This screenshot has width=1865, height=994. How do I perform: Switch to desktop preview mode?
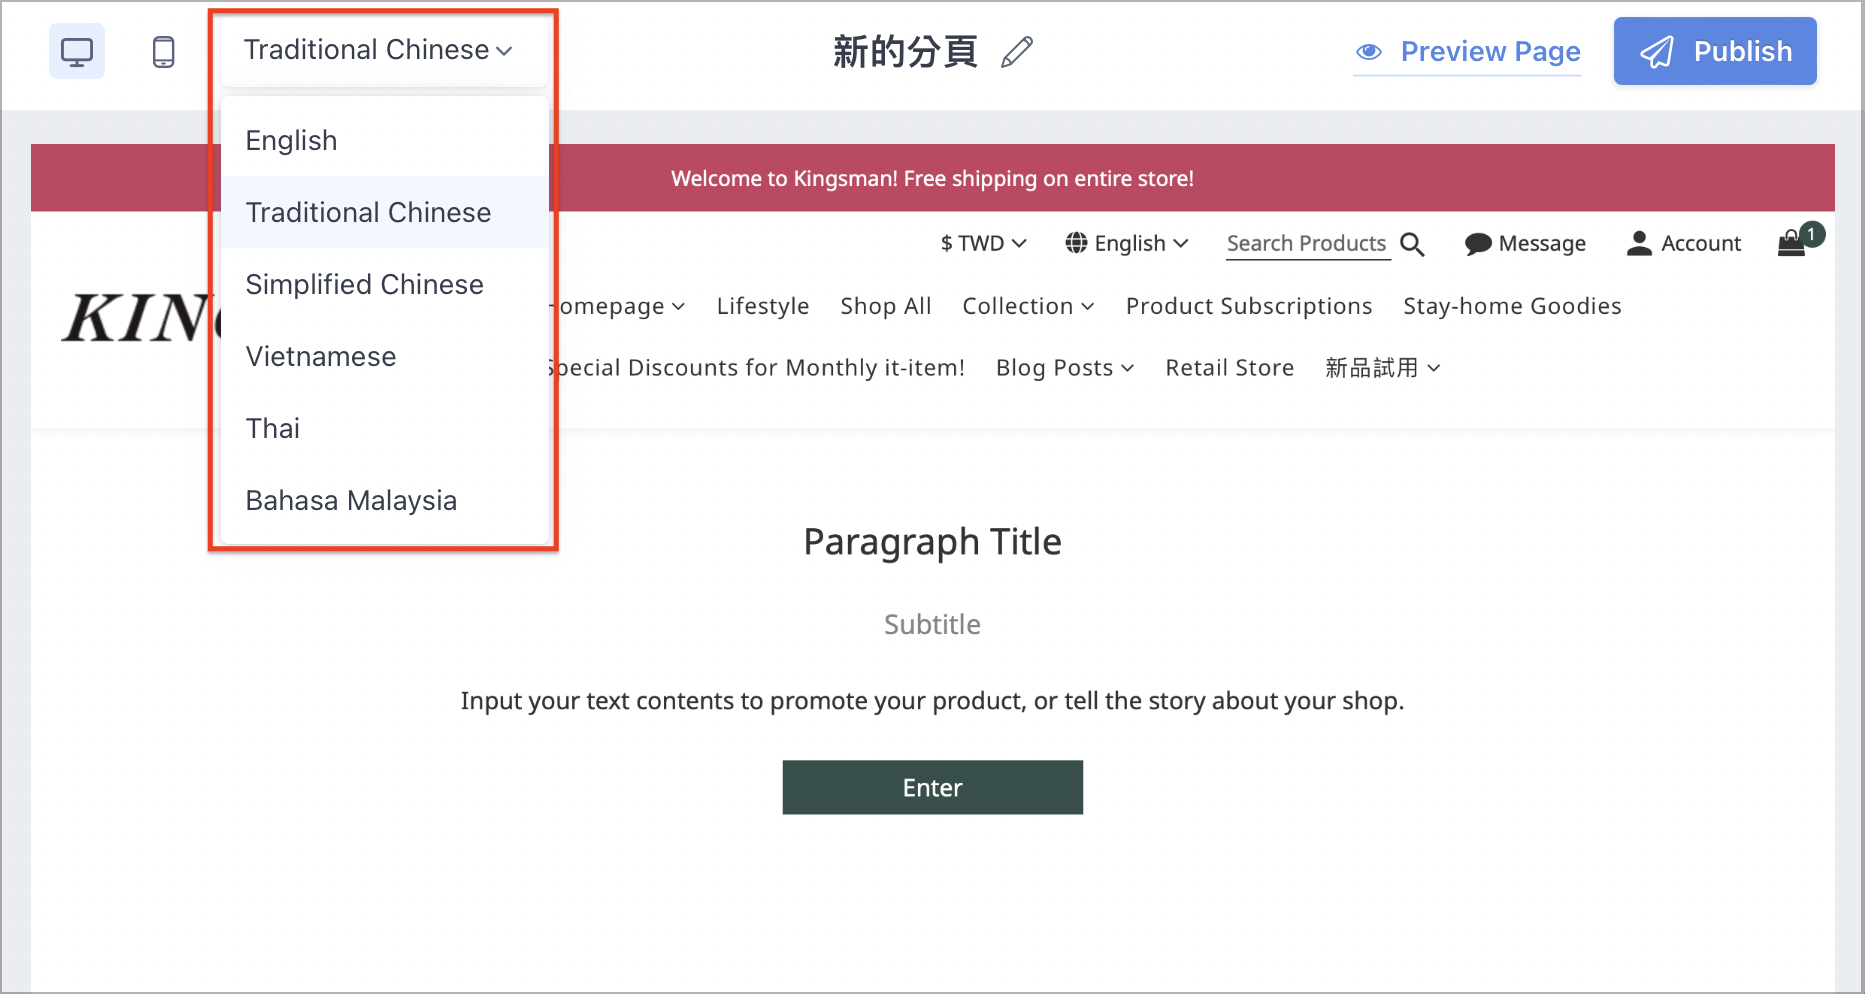(x=77, y=51)
